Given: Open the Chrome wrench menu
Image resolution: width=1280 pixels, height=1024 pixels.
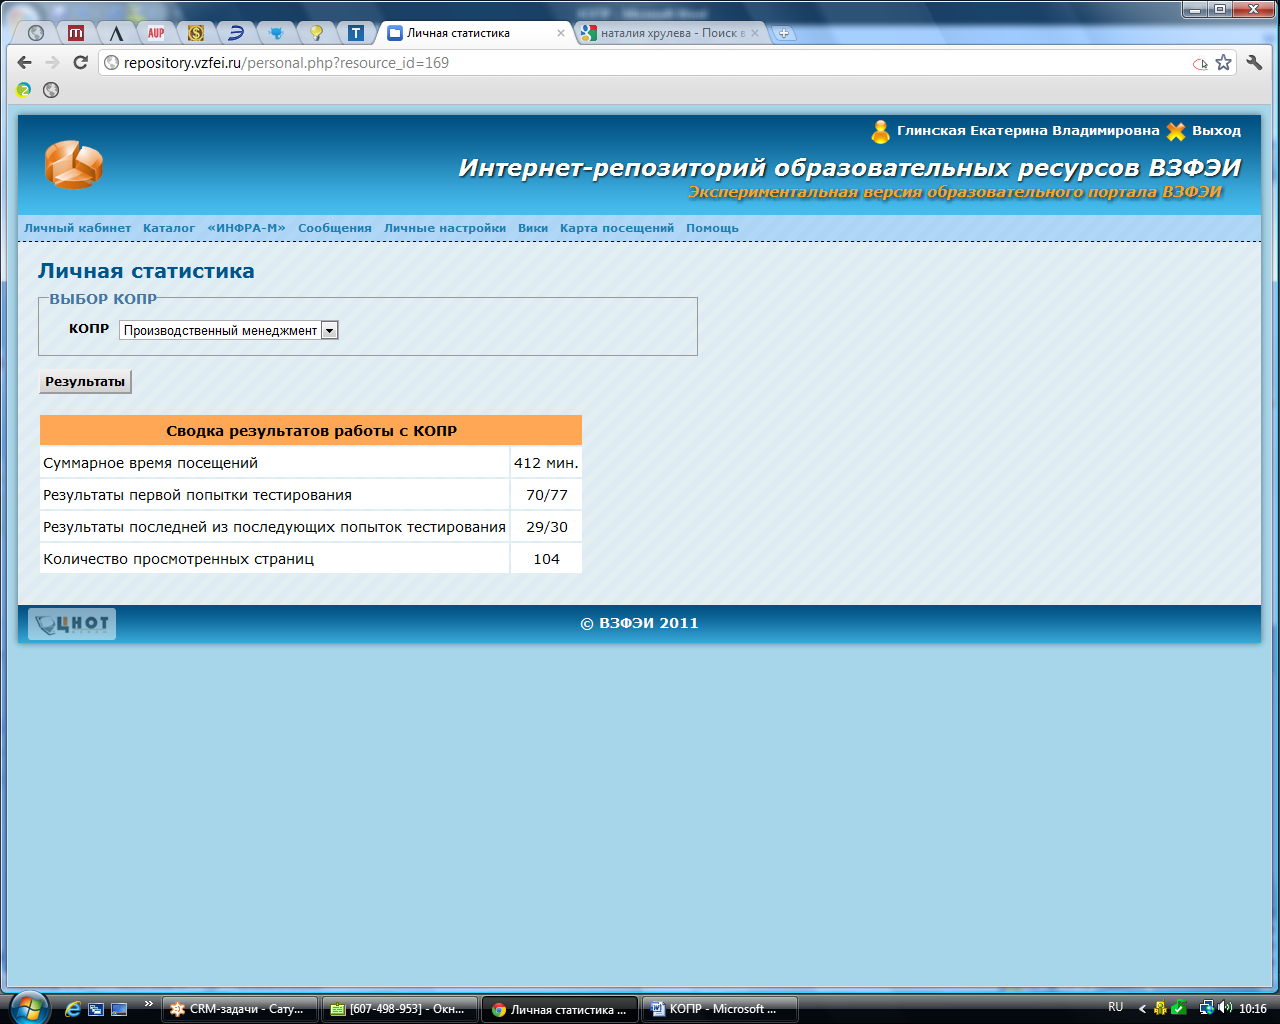Looking at the screenshot, I should pyautogui.click(x=1254, y=63).
